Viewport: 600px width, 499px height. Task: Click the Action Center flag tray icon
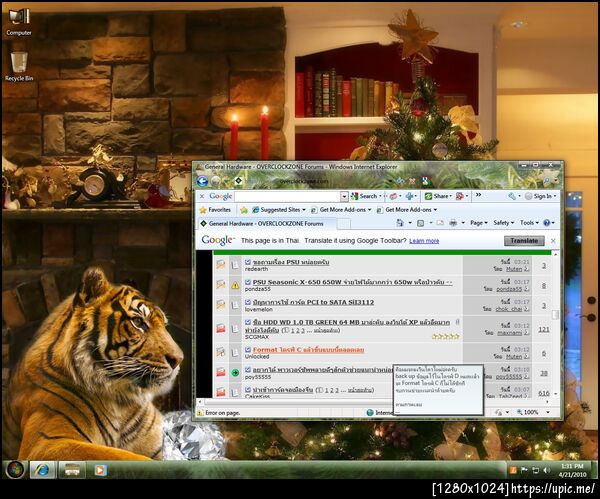pyautogui.click(x=524, y=470)
